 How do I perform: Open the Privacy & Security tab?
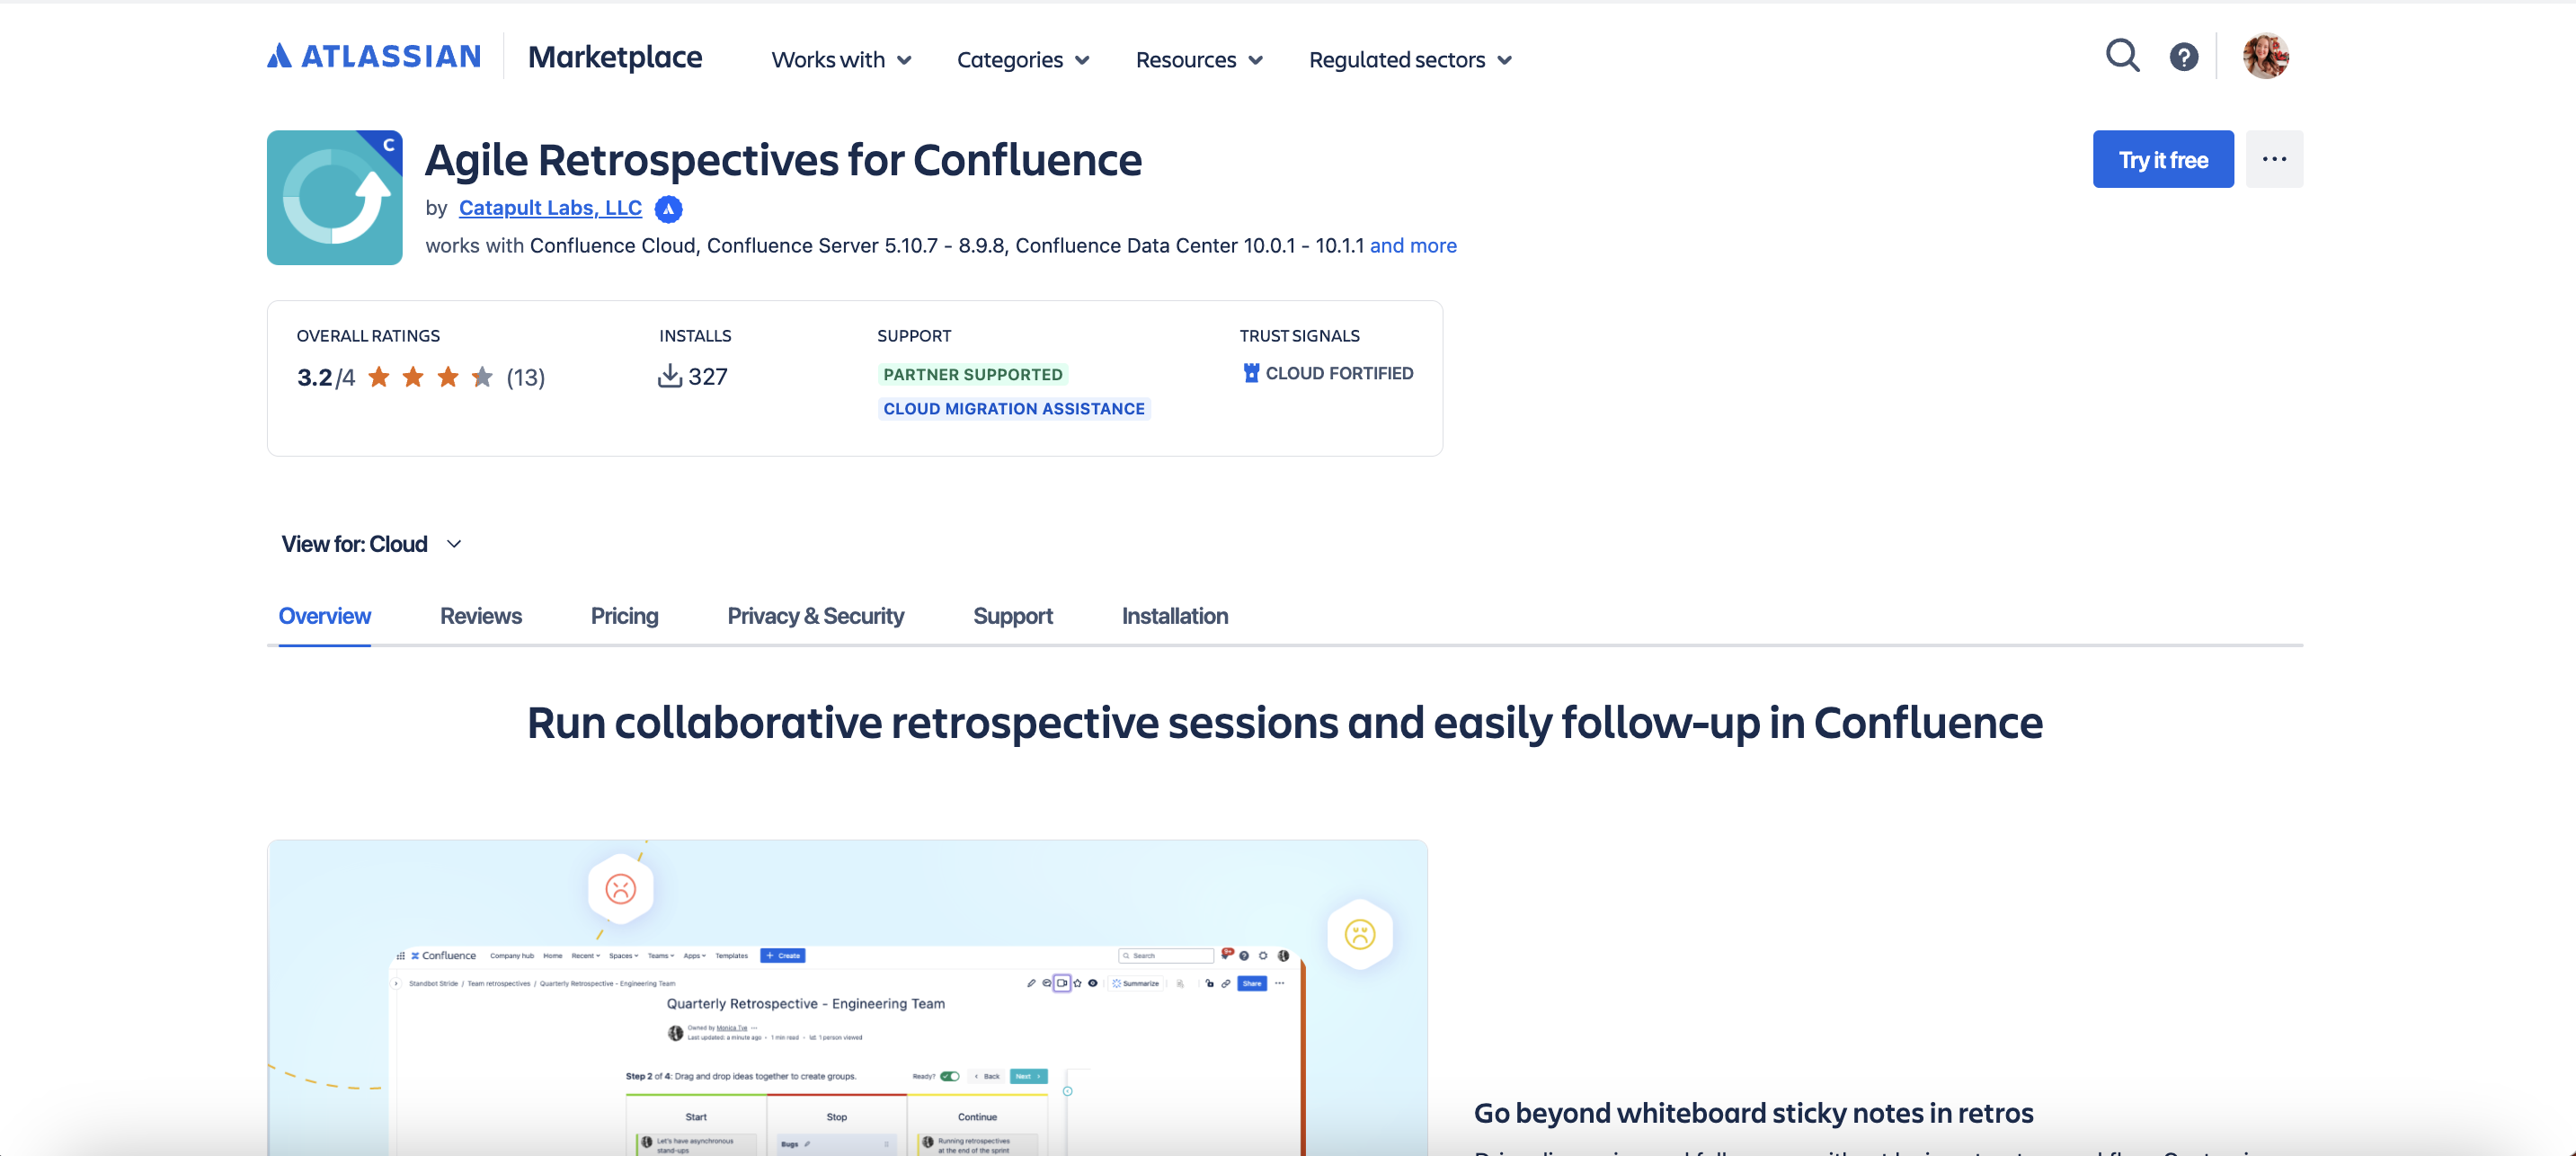[x=815, y=616]
